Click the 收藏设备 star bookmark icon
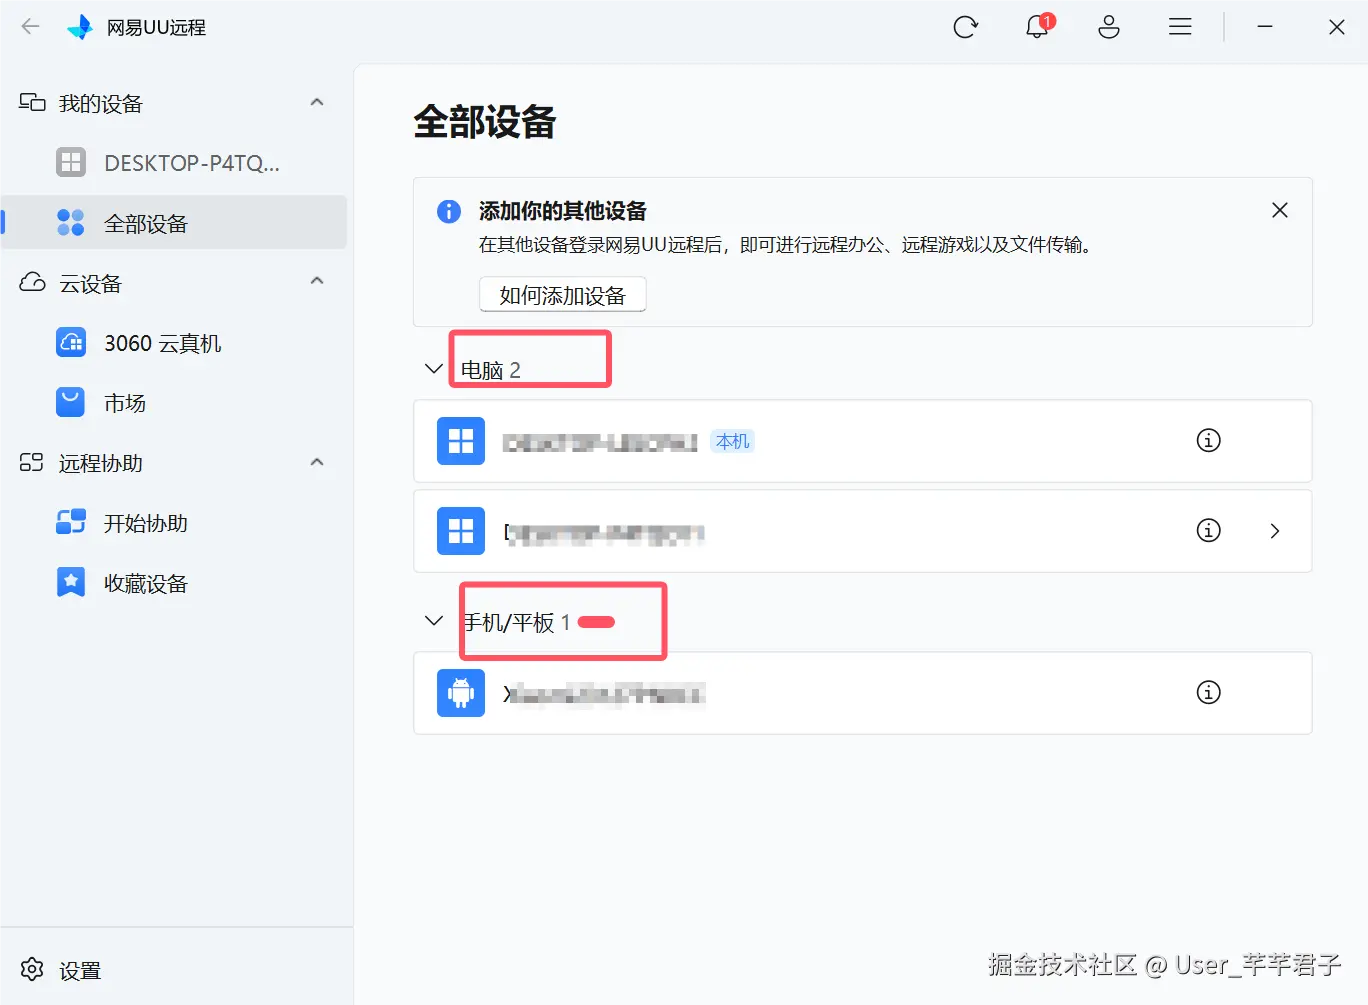The height and width of the screenshot is (1005, 1368). coord(71,582)
